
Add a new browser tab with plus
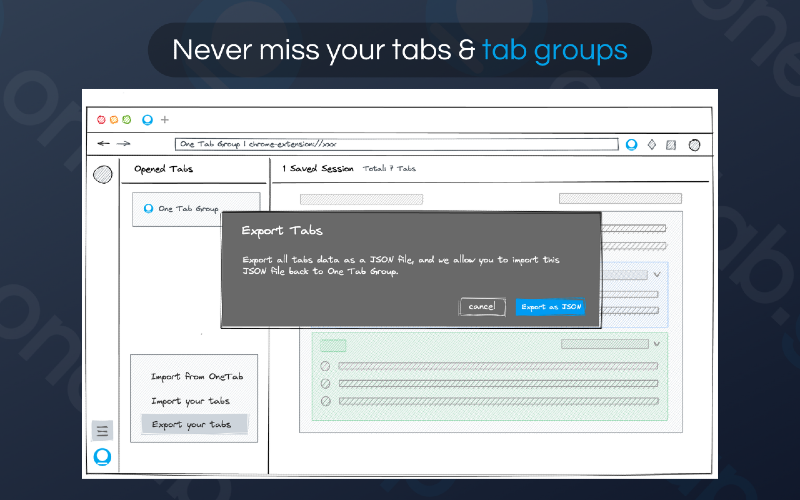pos(165,120)
